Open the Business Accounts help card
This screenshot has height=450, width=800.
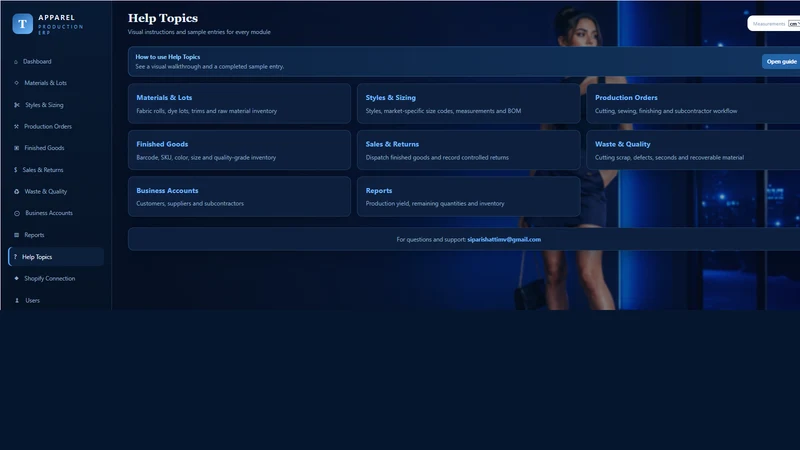tap(239, 196)
